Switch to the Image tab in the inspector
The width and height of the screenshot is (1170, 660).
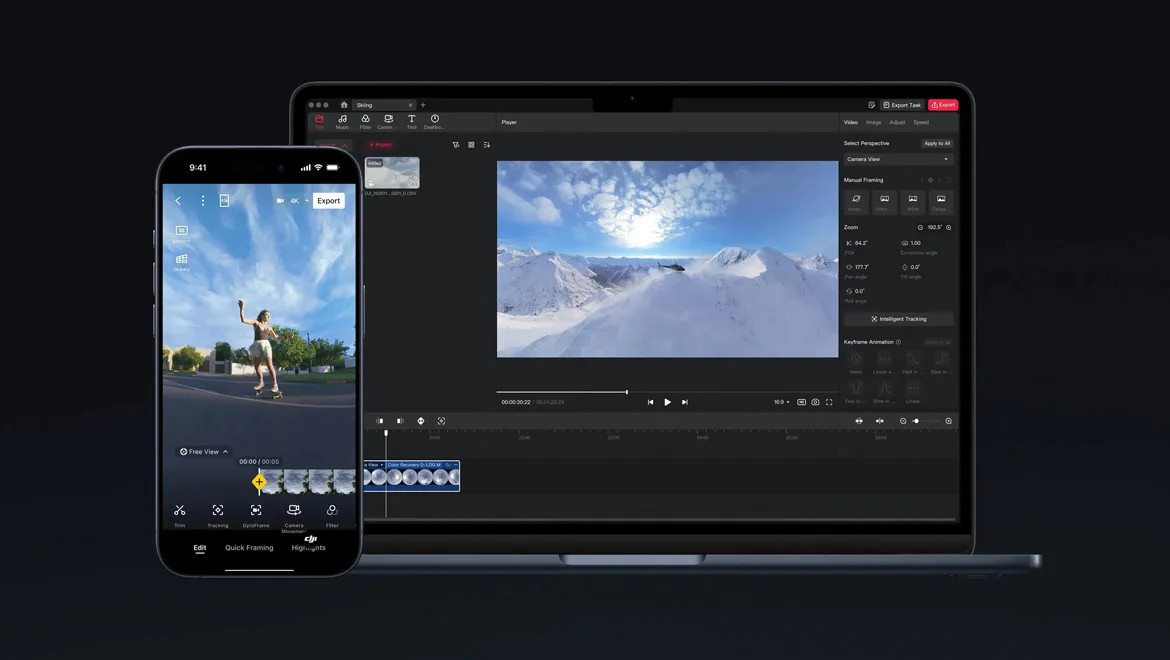click(874, 122)
